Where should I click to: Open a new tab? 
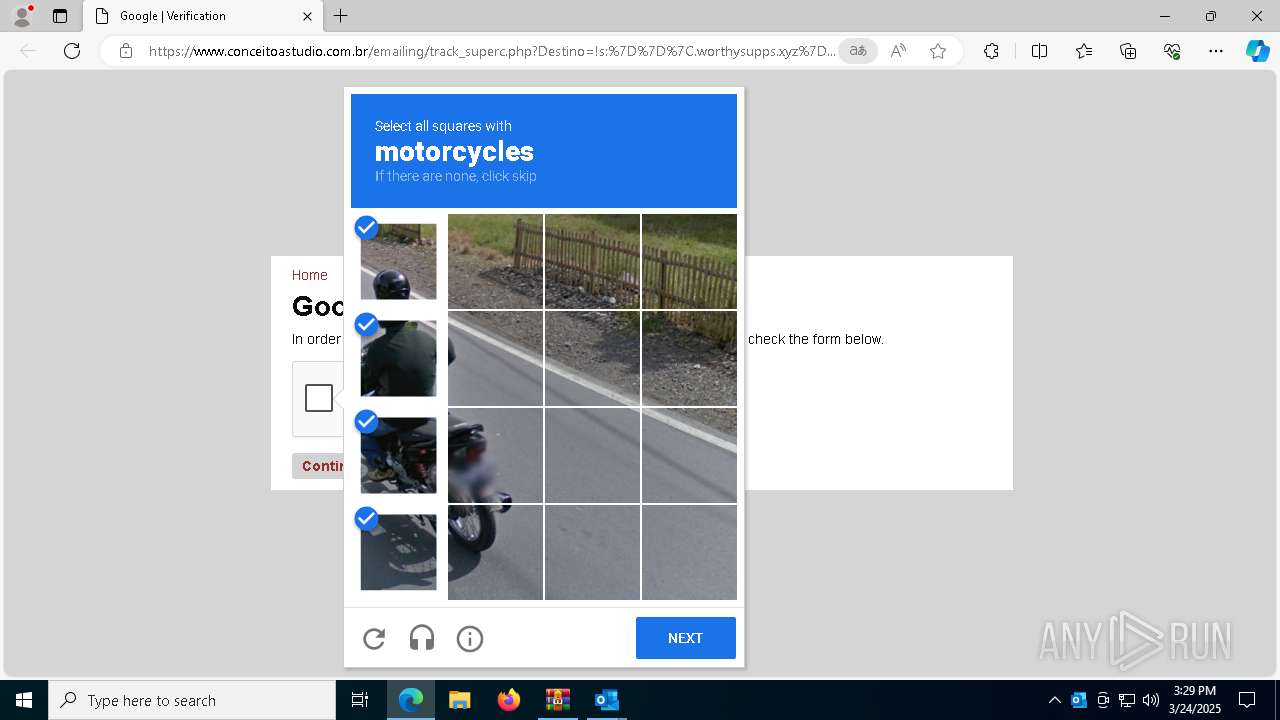point(341,16)
